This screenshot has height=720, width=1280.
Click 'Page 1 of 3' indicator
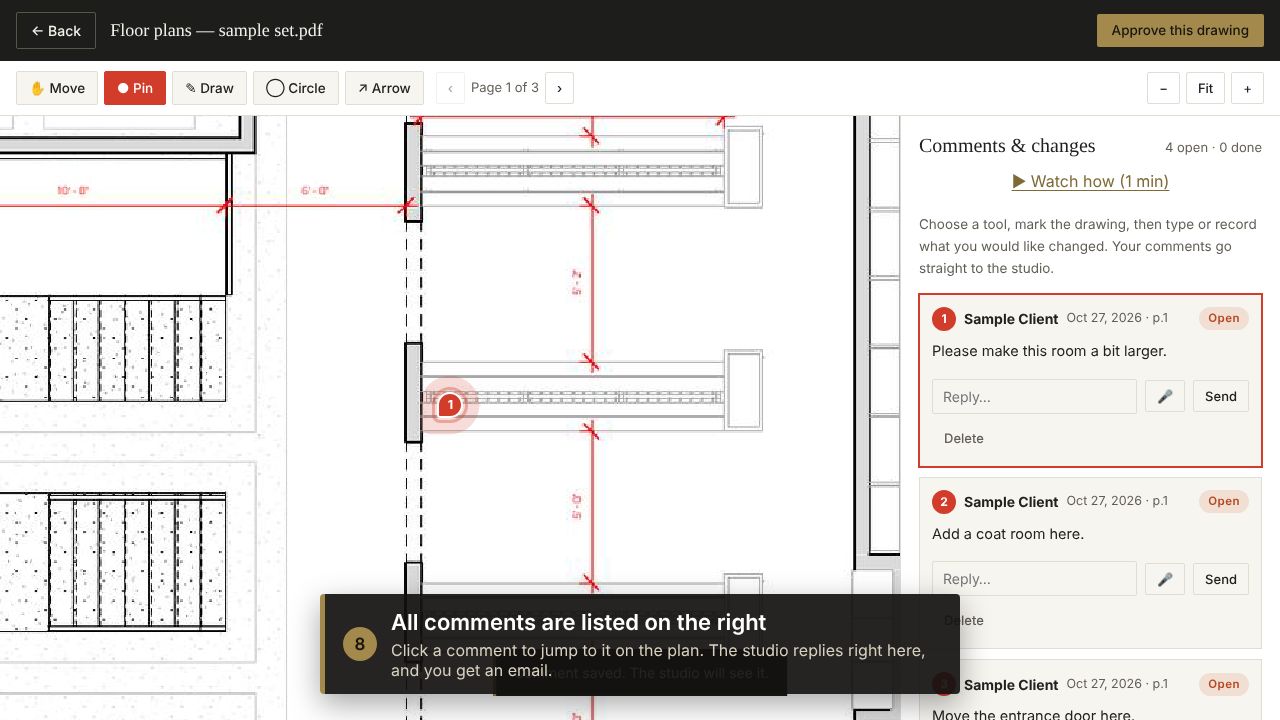pos(505,88)
